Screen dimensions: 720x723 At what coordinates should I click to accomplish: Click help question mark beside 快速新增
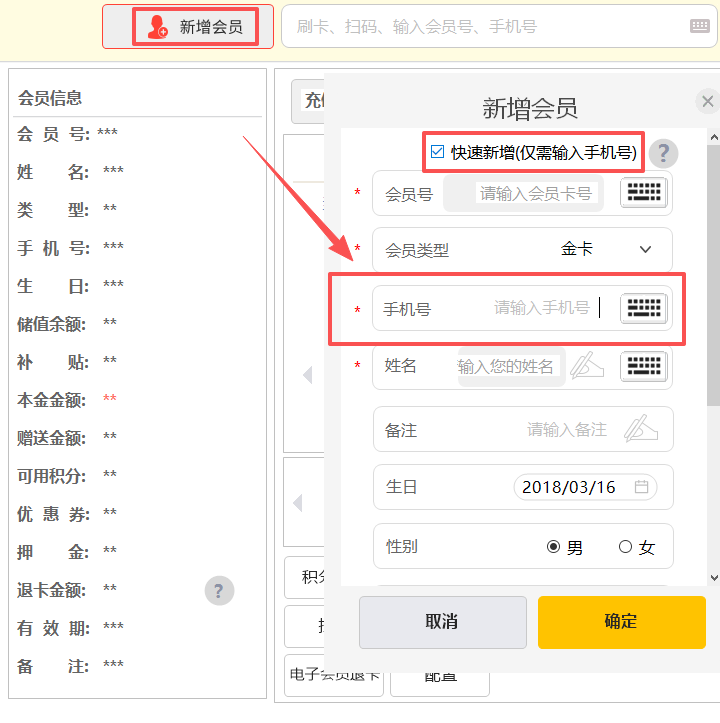(663, 153)
